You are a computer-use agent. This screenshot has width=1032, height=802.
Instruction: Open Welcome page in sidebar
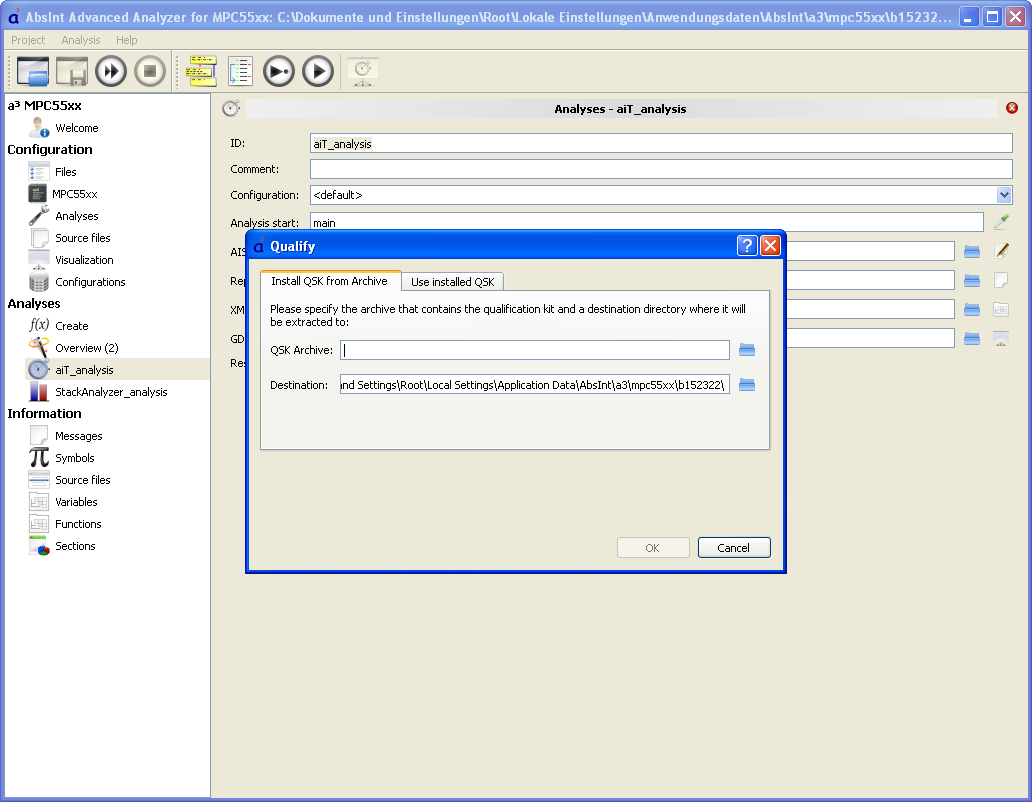click(76, 128)
